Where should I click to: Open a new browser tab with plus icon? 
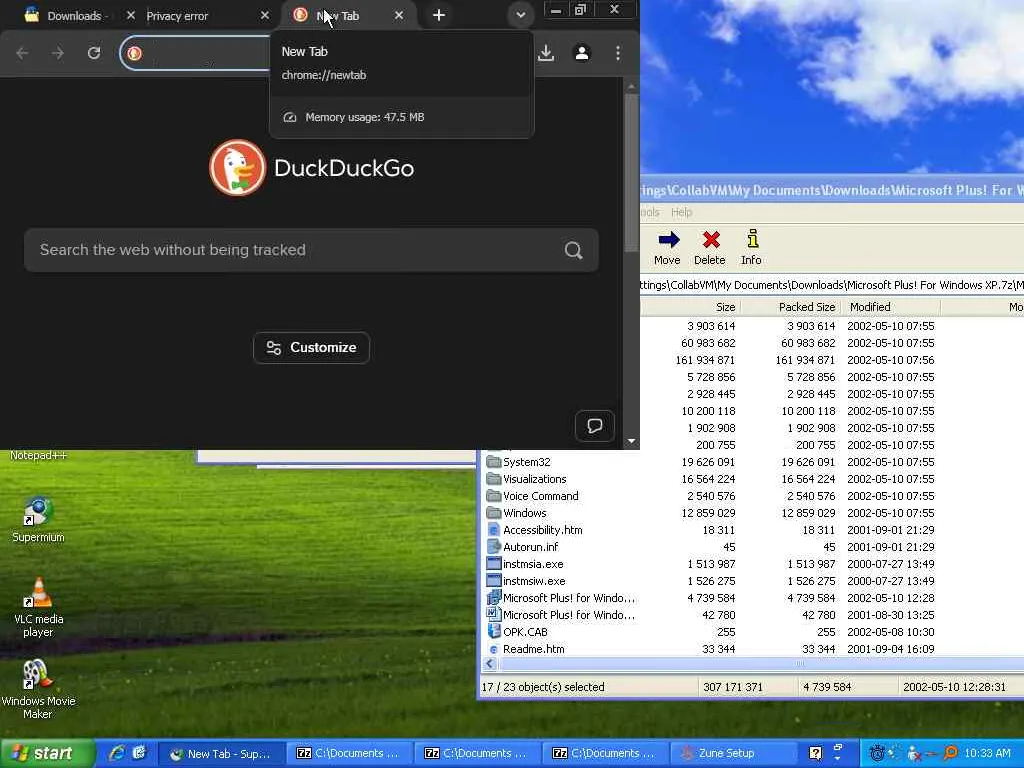pos(439,15)
